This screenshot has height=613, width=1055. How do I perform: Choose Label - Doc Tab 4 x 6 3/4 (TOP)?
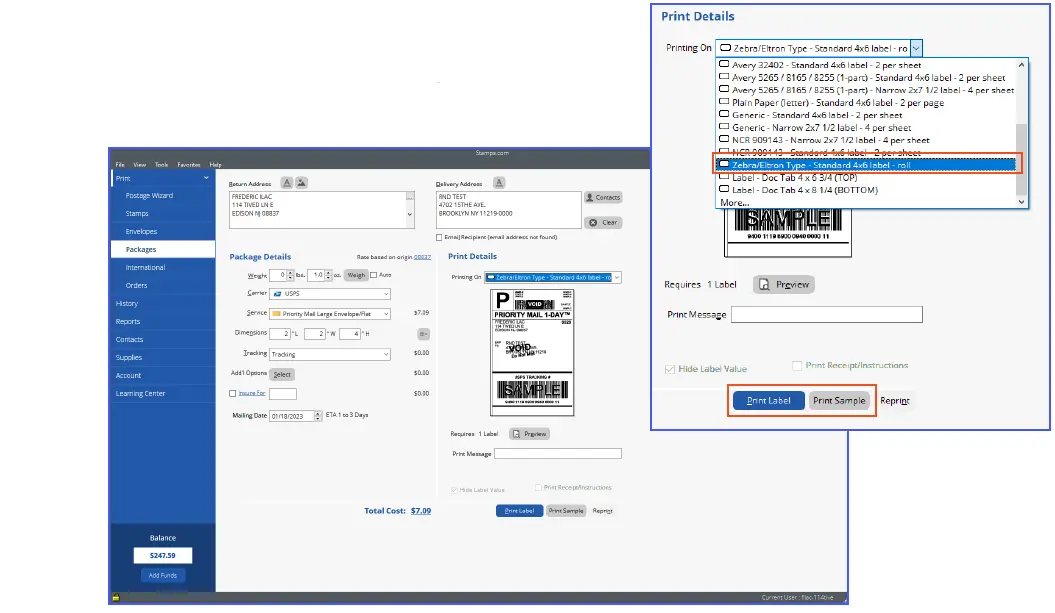pos(867,178)
